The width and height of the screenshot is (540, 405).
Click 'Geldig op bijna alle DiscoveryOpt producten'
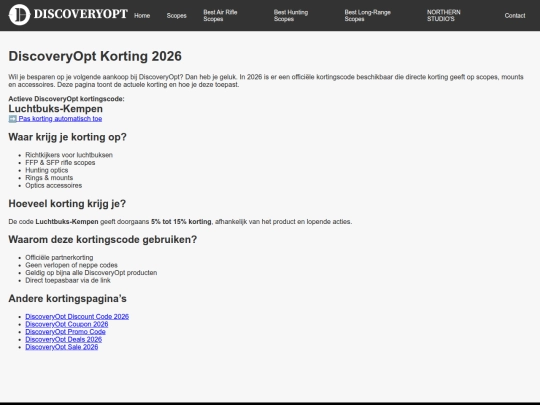[x=91, y=273]
